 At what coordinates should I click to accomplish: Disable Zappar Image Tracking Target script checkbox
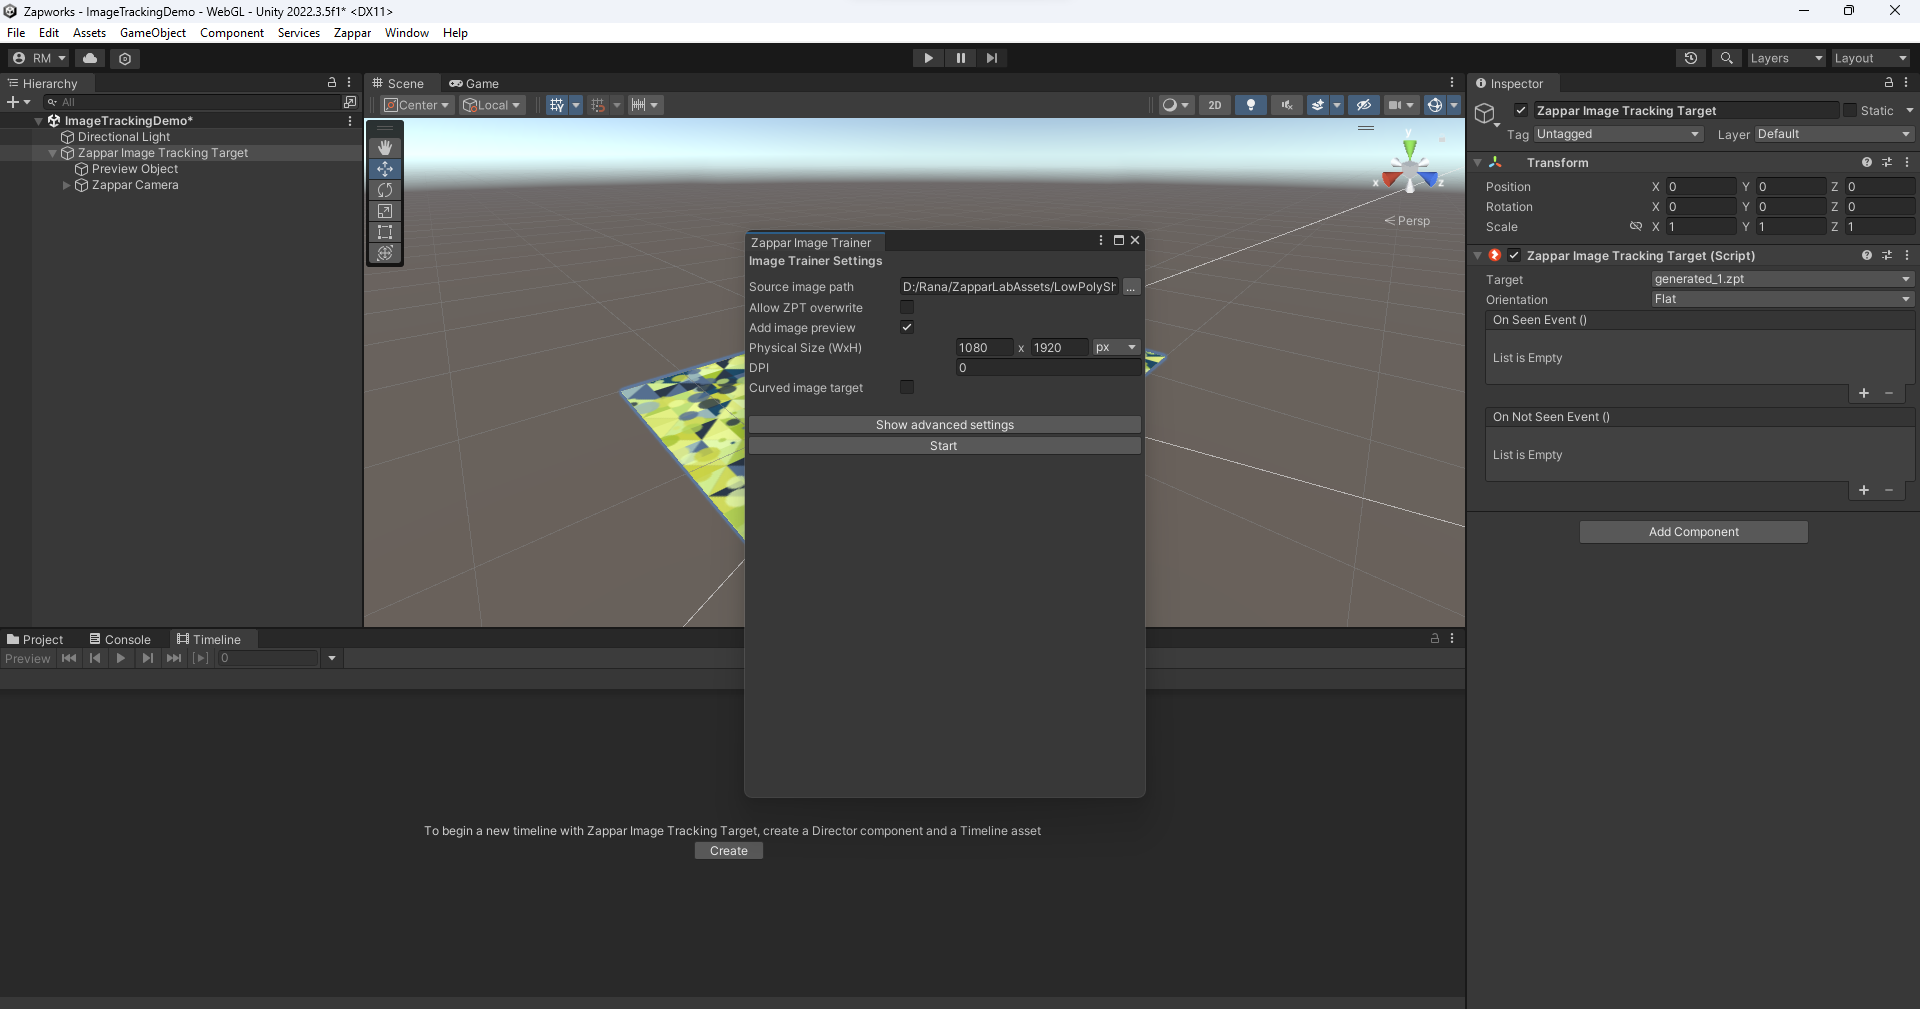(1514, 256)
